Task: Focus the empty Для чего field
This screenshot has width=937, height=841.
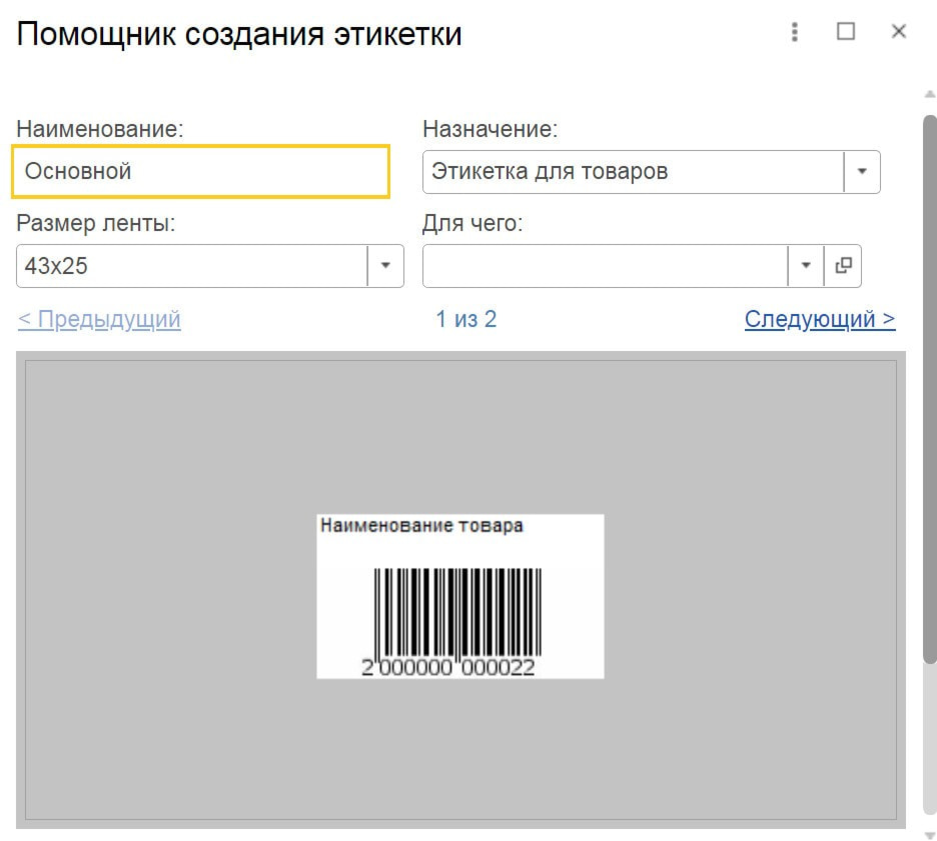Action: (x=605, y=265)
